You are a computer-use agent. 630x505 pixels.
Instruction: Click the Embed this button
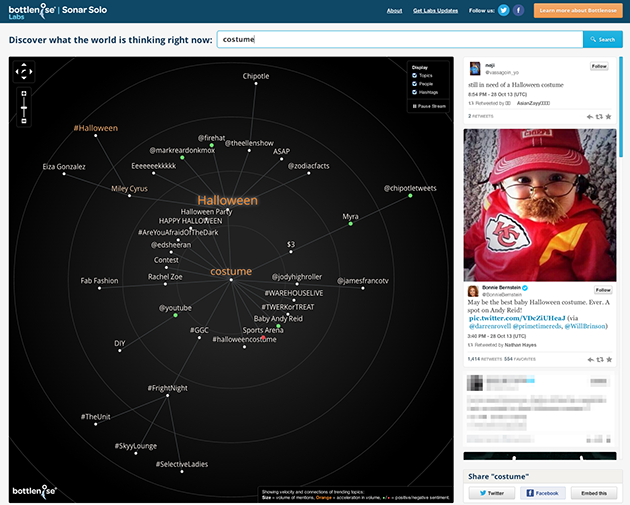click(x=594, y=493)
